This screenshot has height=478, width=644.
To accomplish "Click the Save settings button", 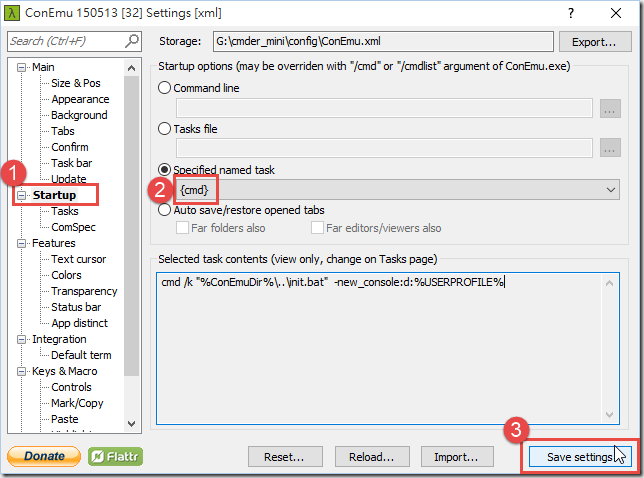I will coord(580,457).
